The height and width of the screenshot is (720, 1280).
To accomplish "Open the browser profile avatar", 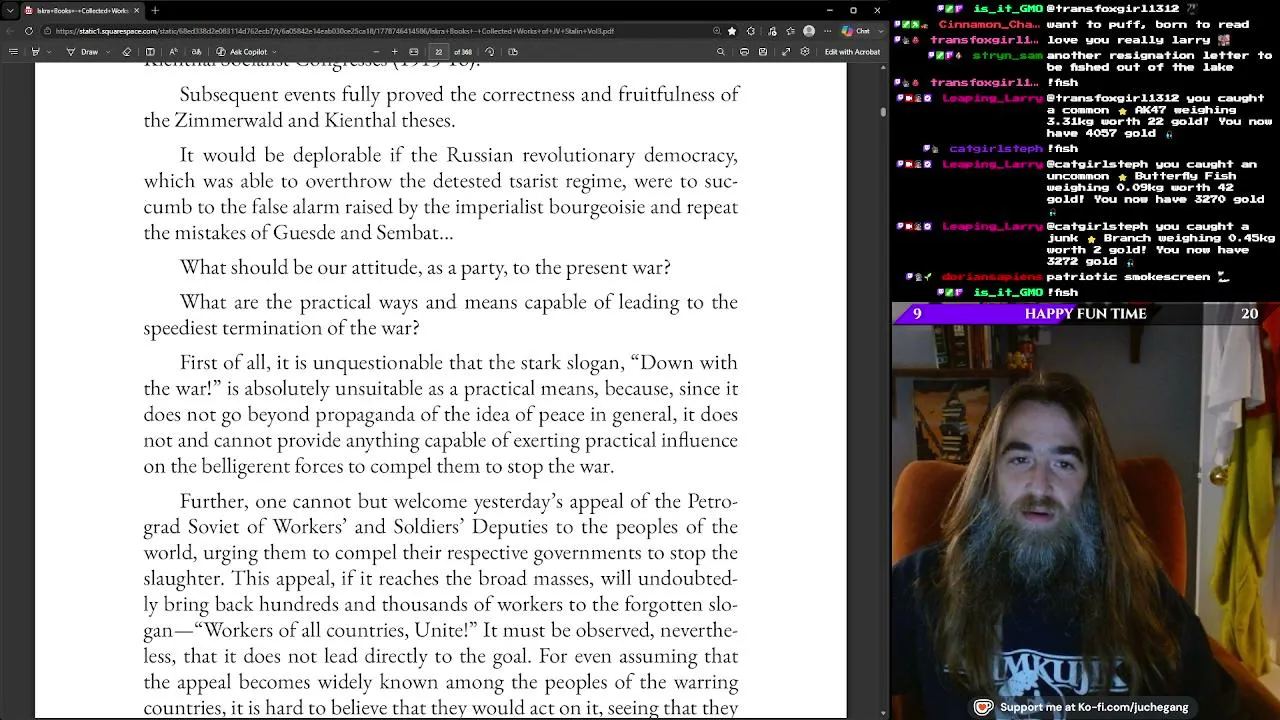I will pyautogui.click(x=809, y=31).
